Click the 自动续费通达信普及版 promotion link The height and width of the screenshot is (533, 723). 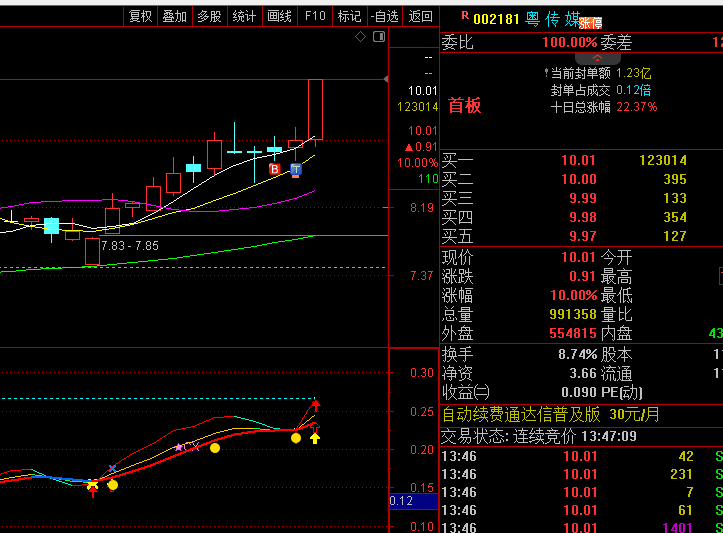pyautogui.click(x=551, y=415)
